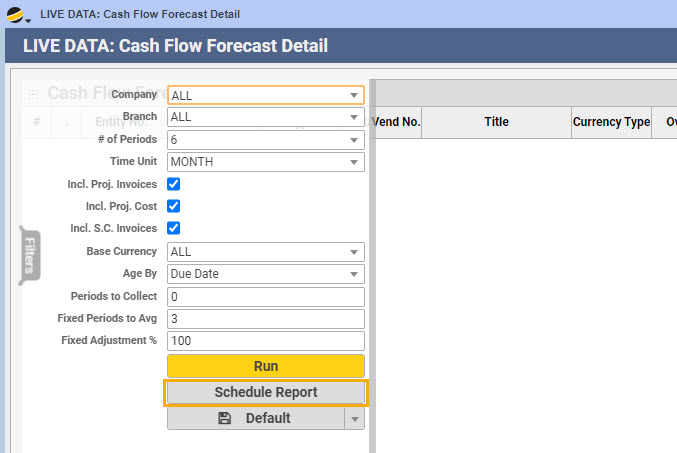Toggle Incl. Proj. Invoices checkbox
Screen dimensions: 677x453
(x=174, y=184)
